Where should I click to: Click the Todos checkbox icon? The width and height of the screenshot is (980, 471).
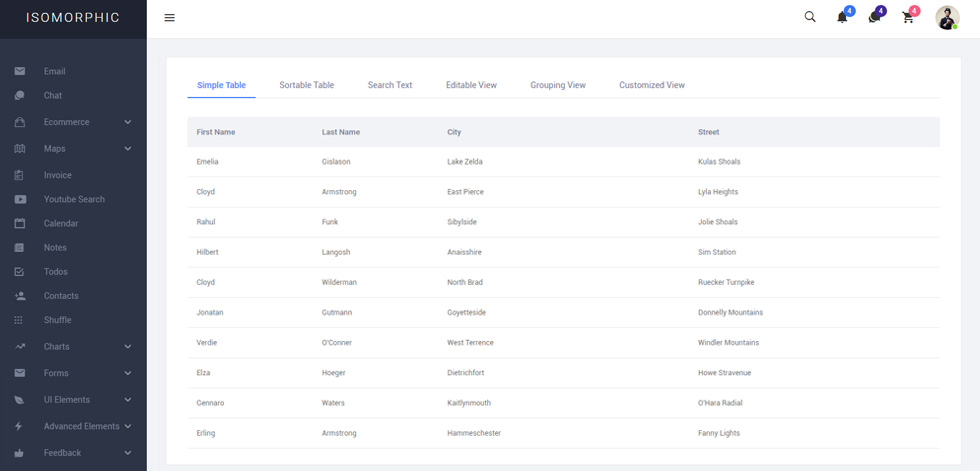pos(19,272)
